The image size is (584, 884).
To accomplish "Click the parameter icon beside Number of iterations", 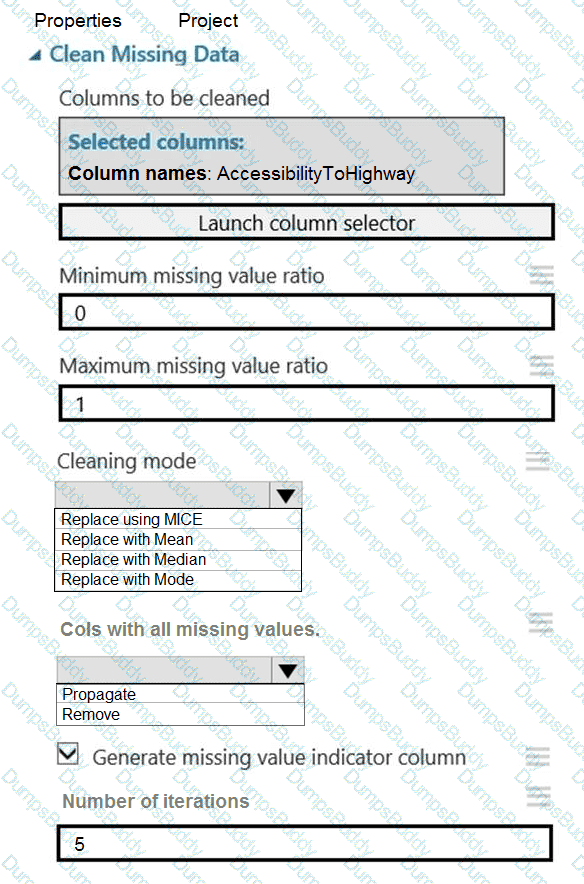I will click(x=541, y=793).
